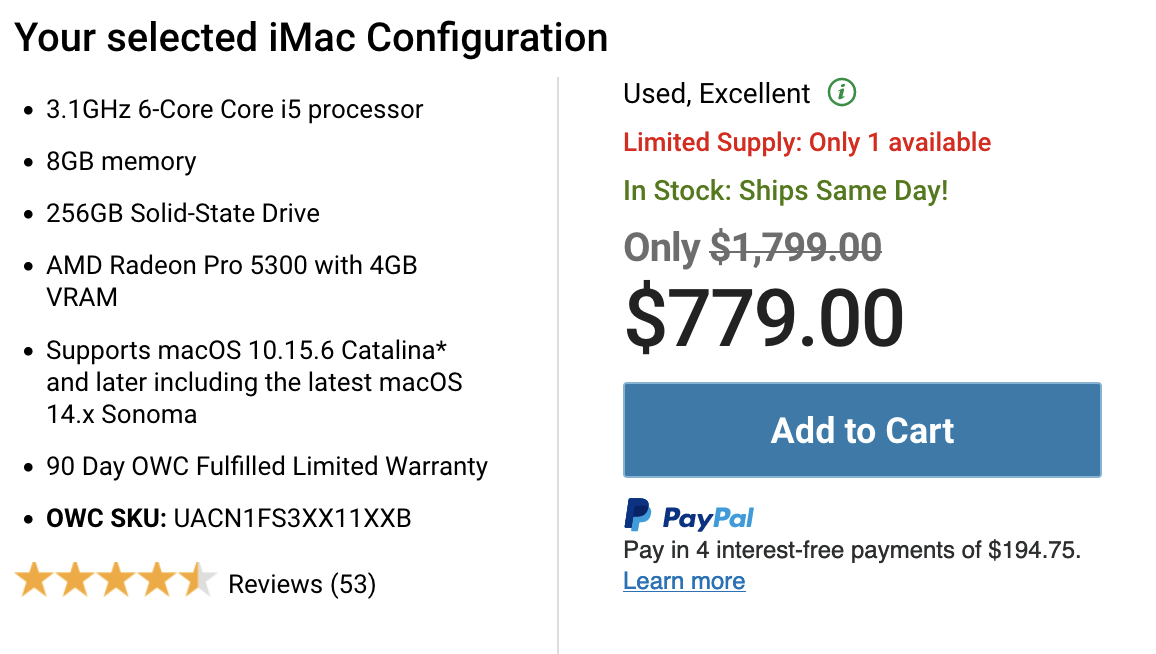The image size is (1156, 654).
Task: Click the crossed-out $1,799.00 original price
Action: tap(795, 247)
